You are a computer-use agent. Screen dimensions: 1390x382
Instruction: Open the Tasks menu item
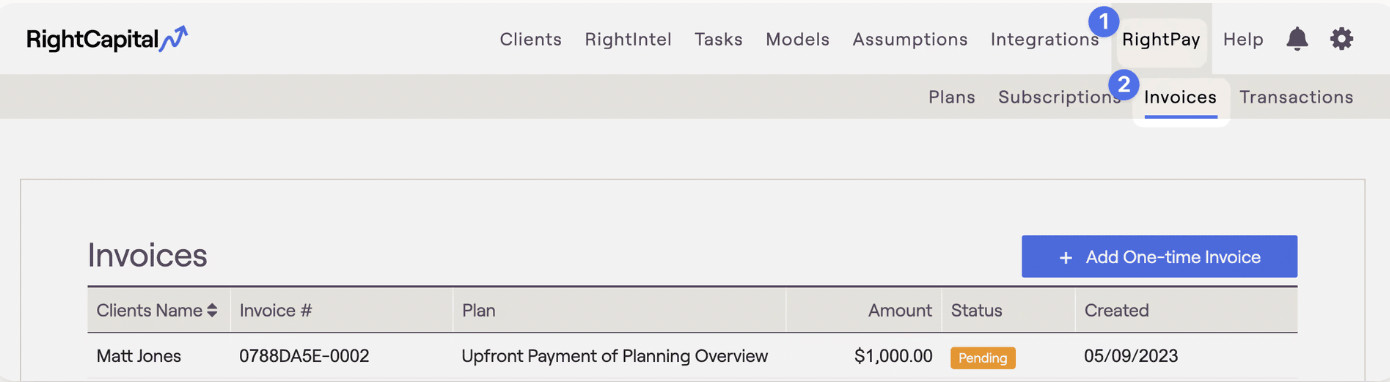(719, 40)
